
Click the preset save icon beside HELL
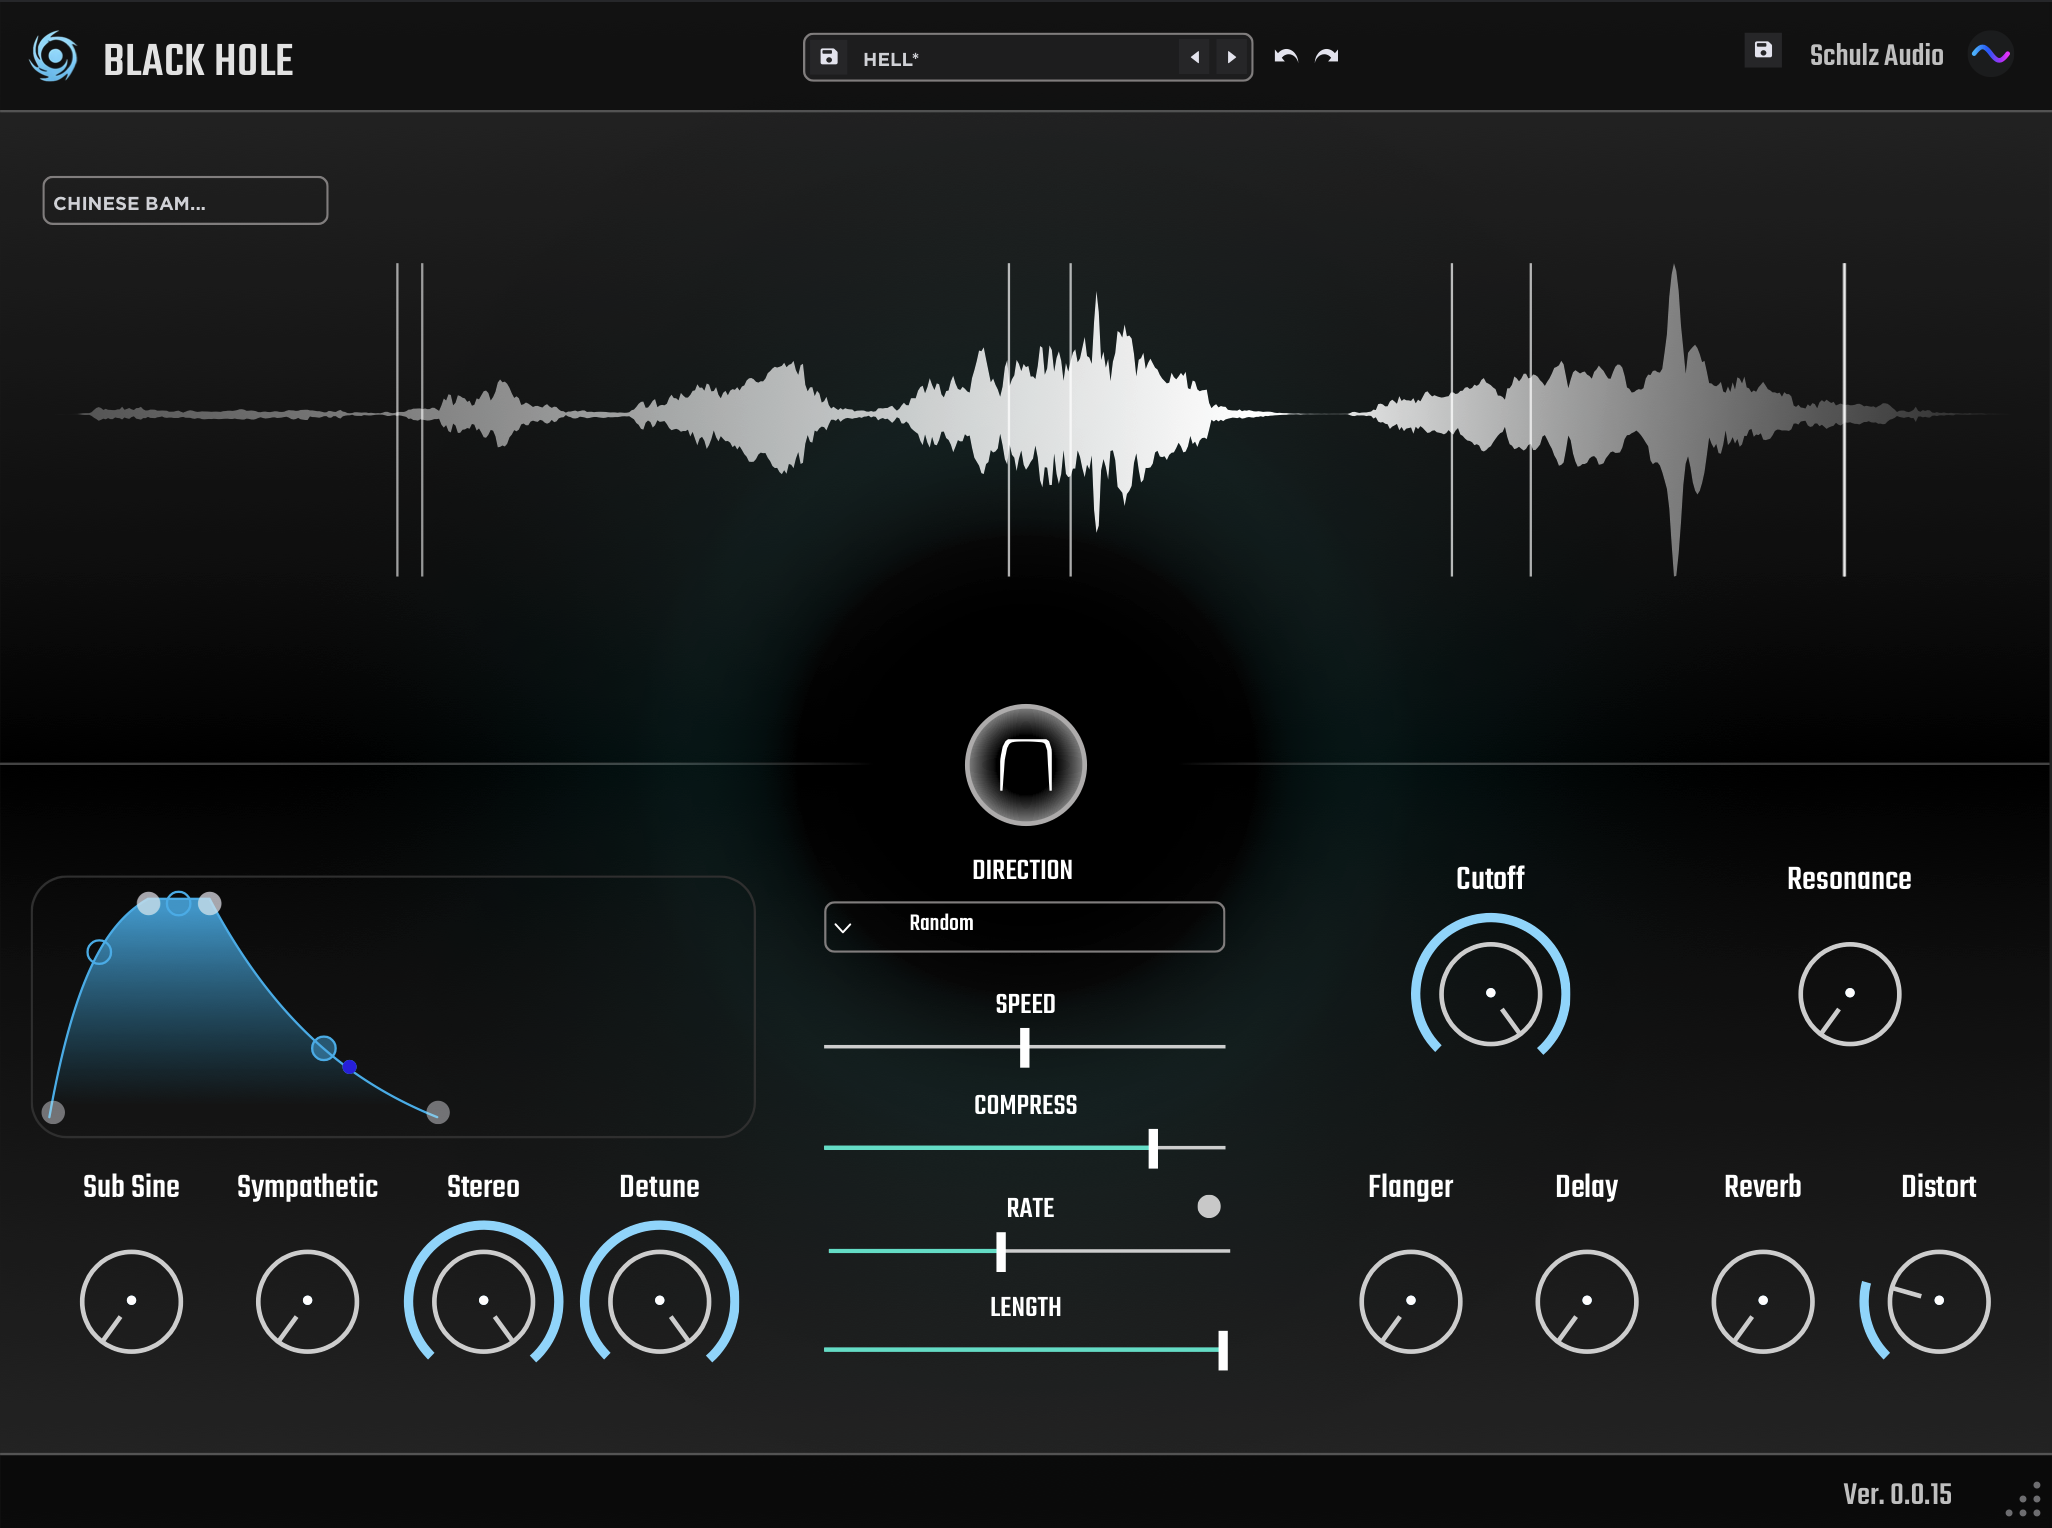[829, 58]
